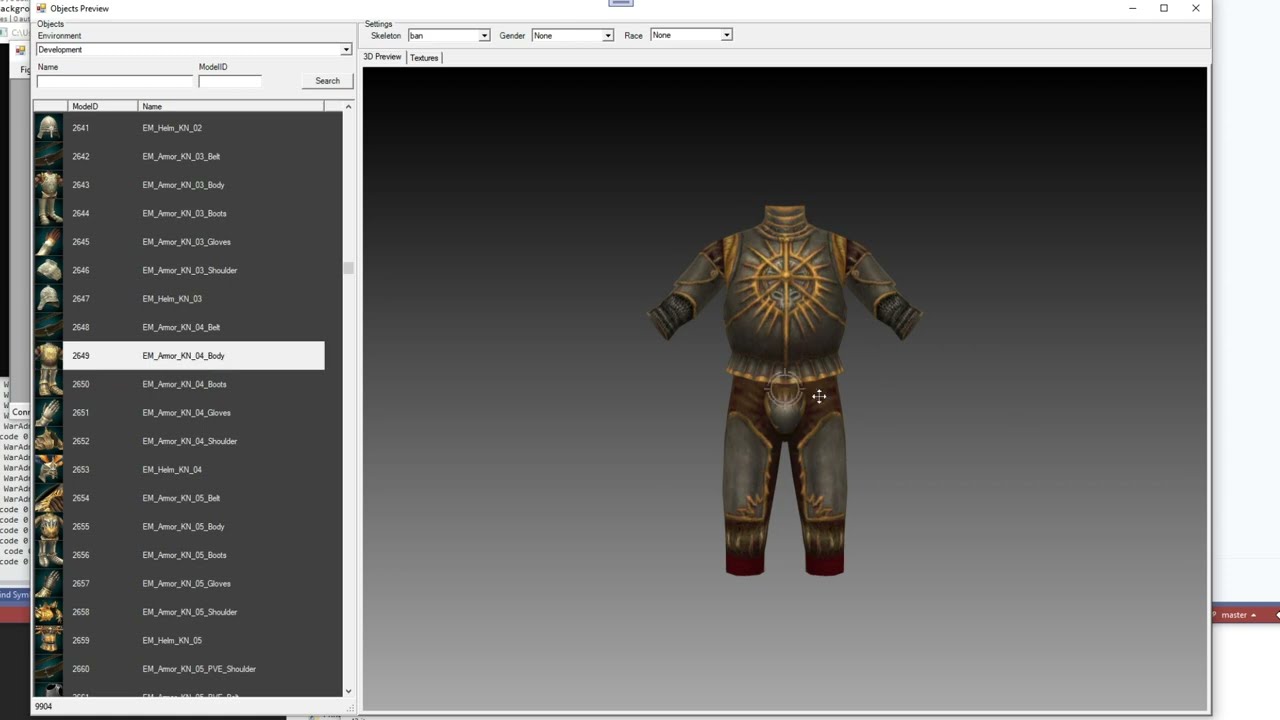
Task: Click the shoulder thumbnail for EM_Armor_KN_03_Shoulder
Action: 48,270
